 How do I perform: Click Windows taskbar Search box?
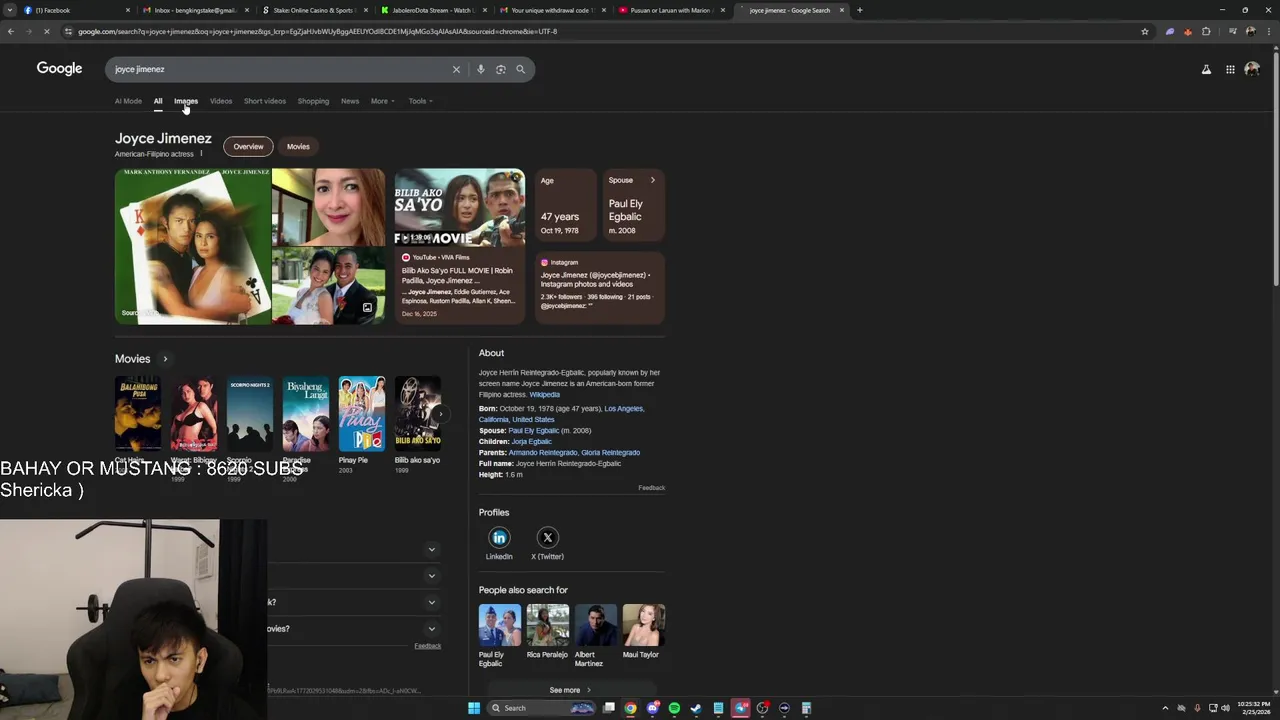540,708
